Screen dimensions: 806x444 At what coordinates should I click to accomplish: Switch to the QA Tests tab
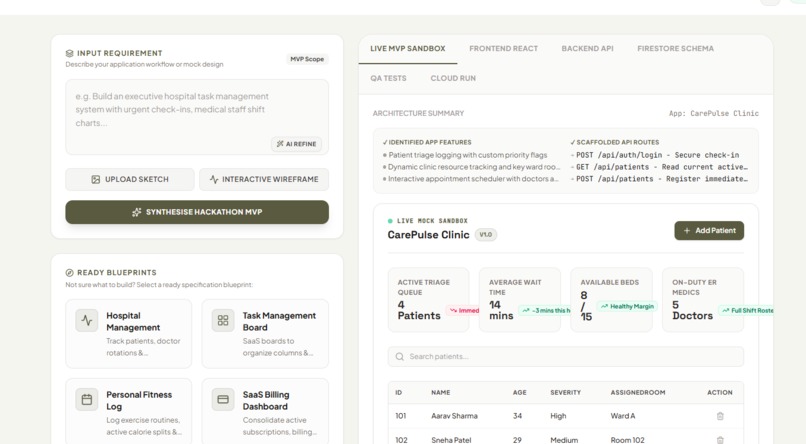click(388, 78)
